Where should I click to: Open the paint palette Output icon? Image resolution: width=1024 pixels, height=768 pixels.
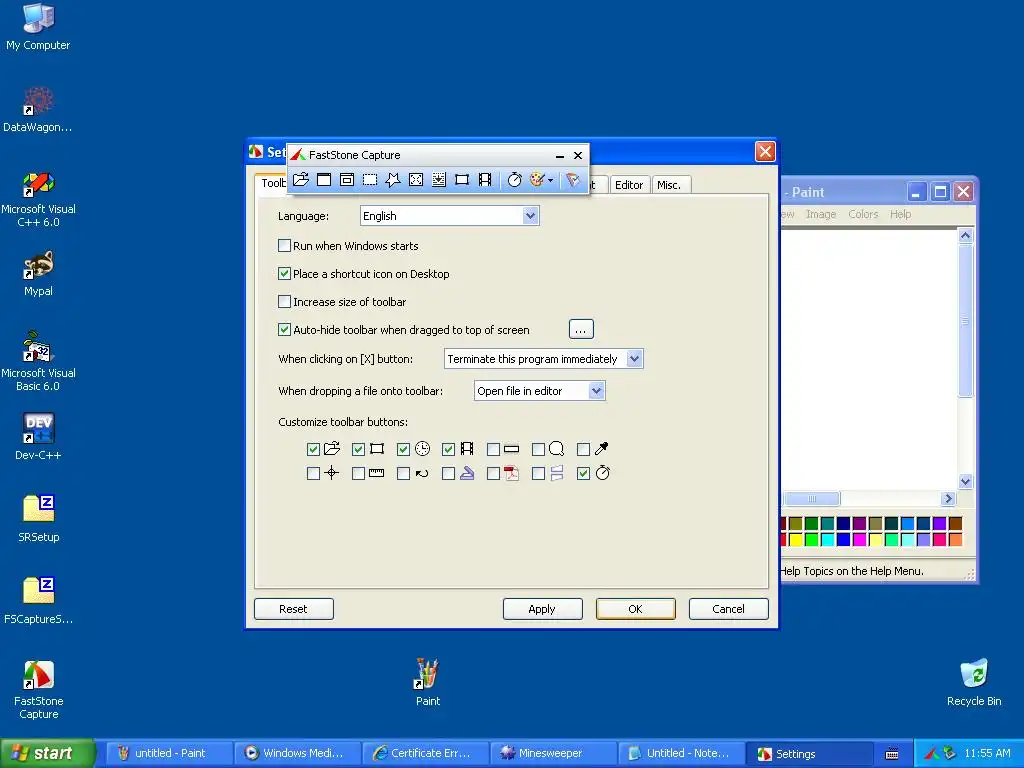[537, 180]
